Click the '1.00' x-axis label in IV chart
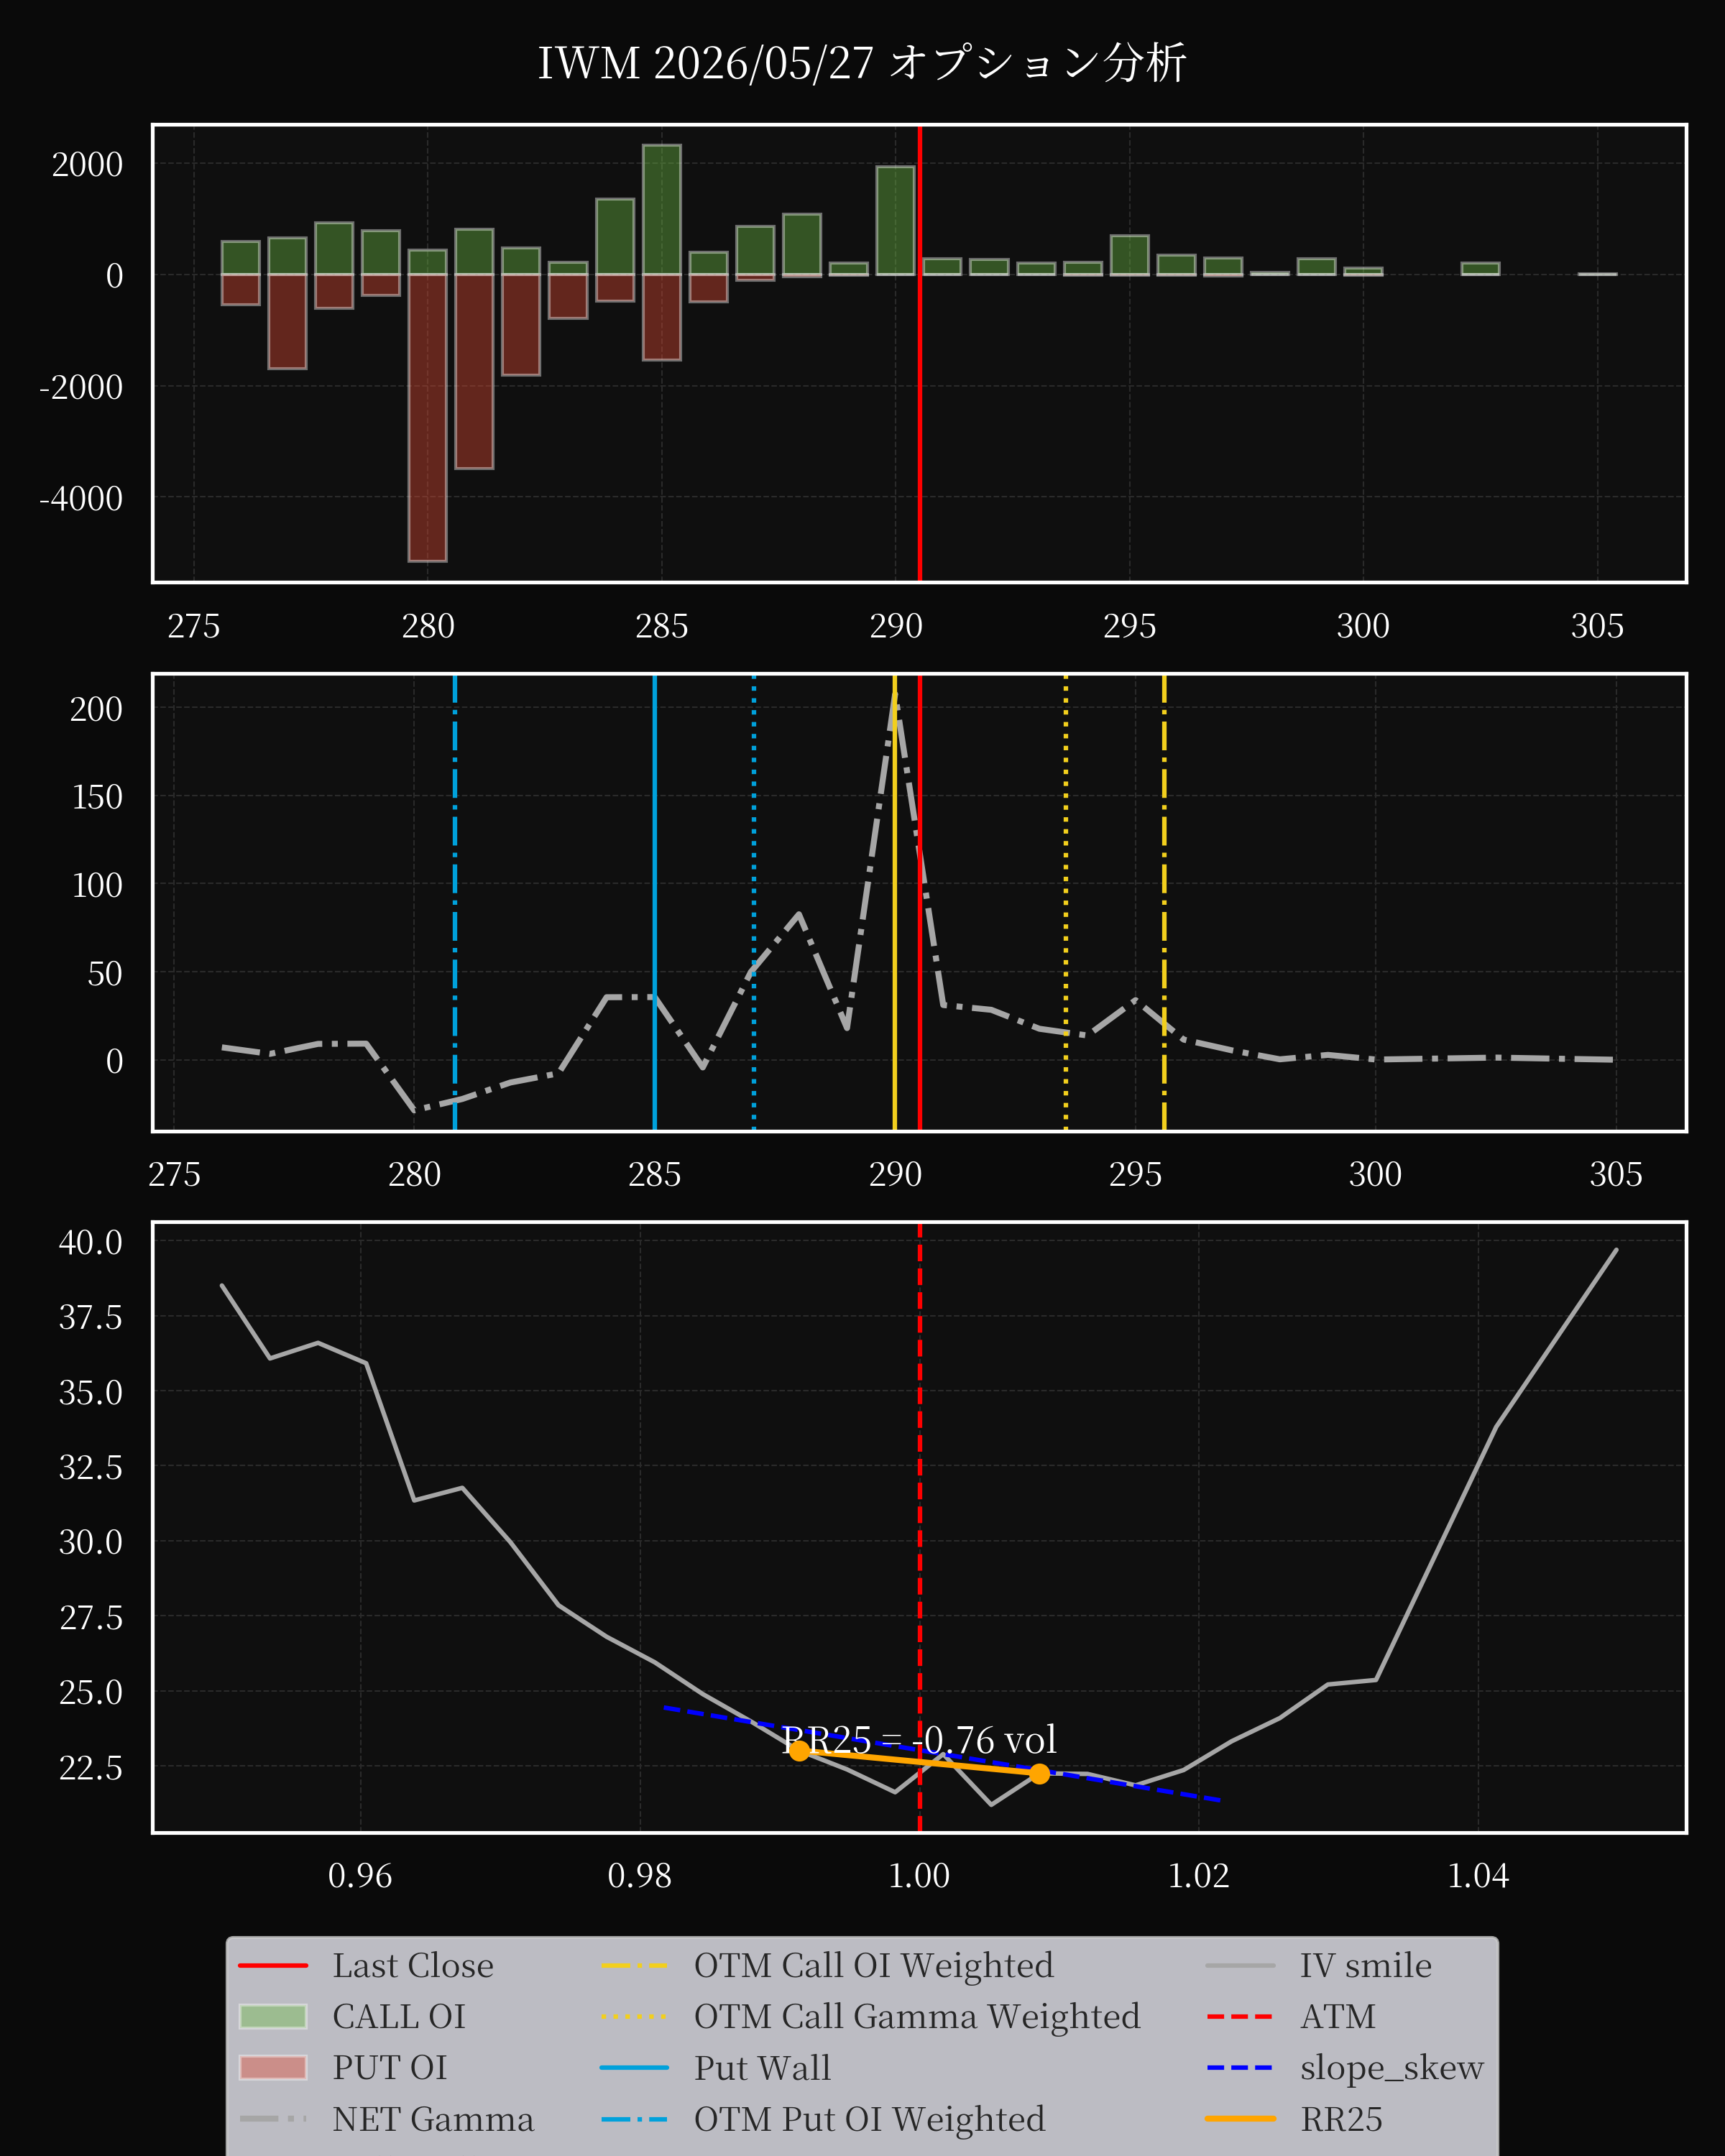The height and width of the screenshot is (2156, 1725). click(x=919, y=1876)
